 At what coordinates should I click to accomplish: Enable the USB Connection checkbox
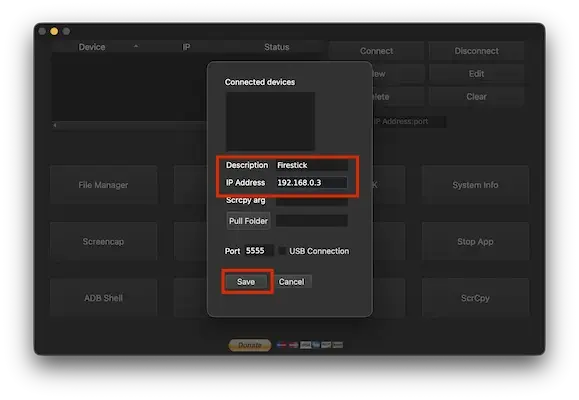pos(282,251)
